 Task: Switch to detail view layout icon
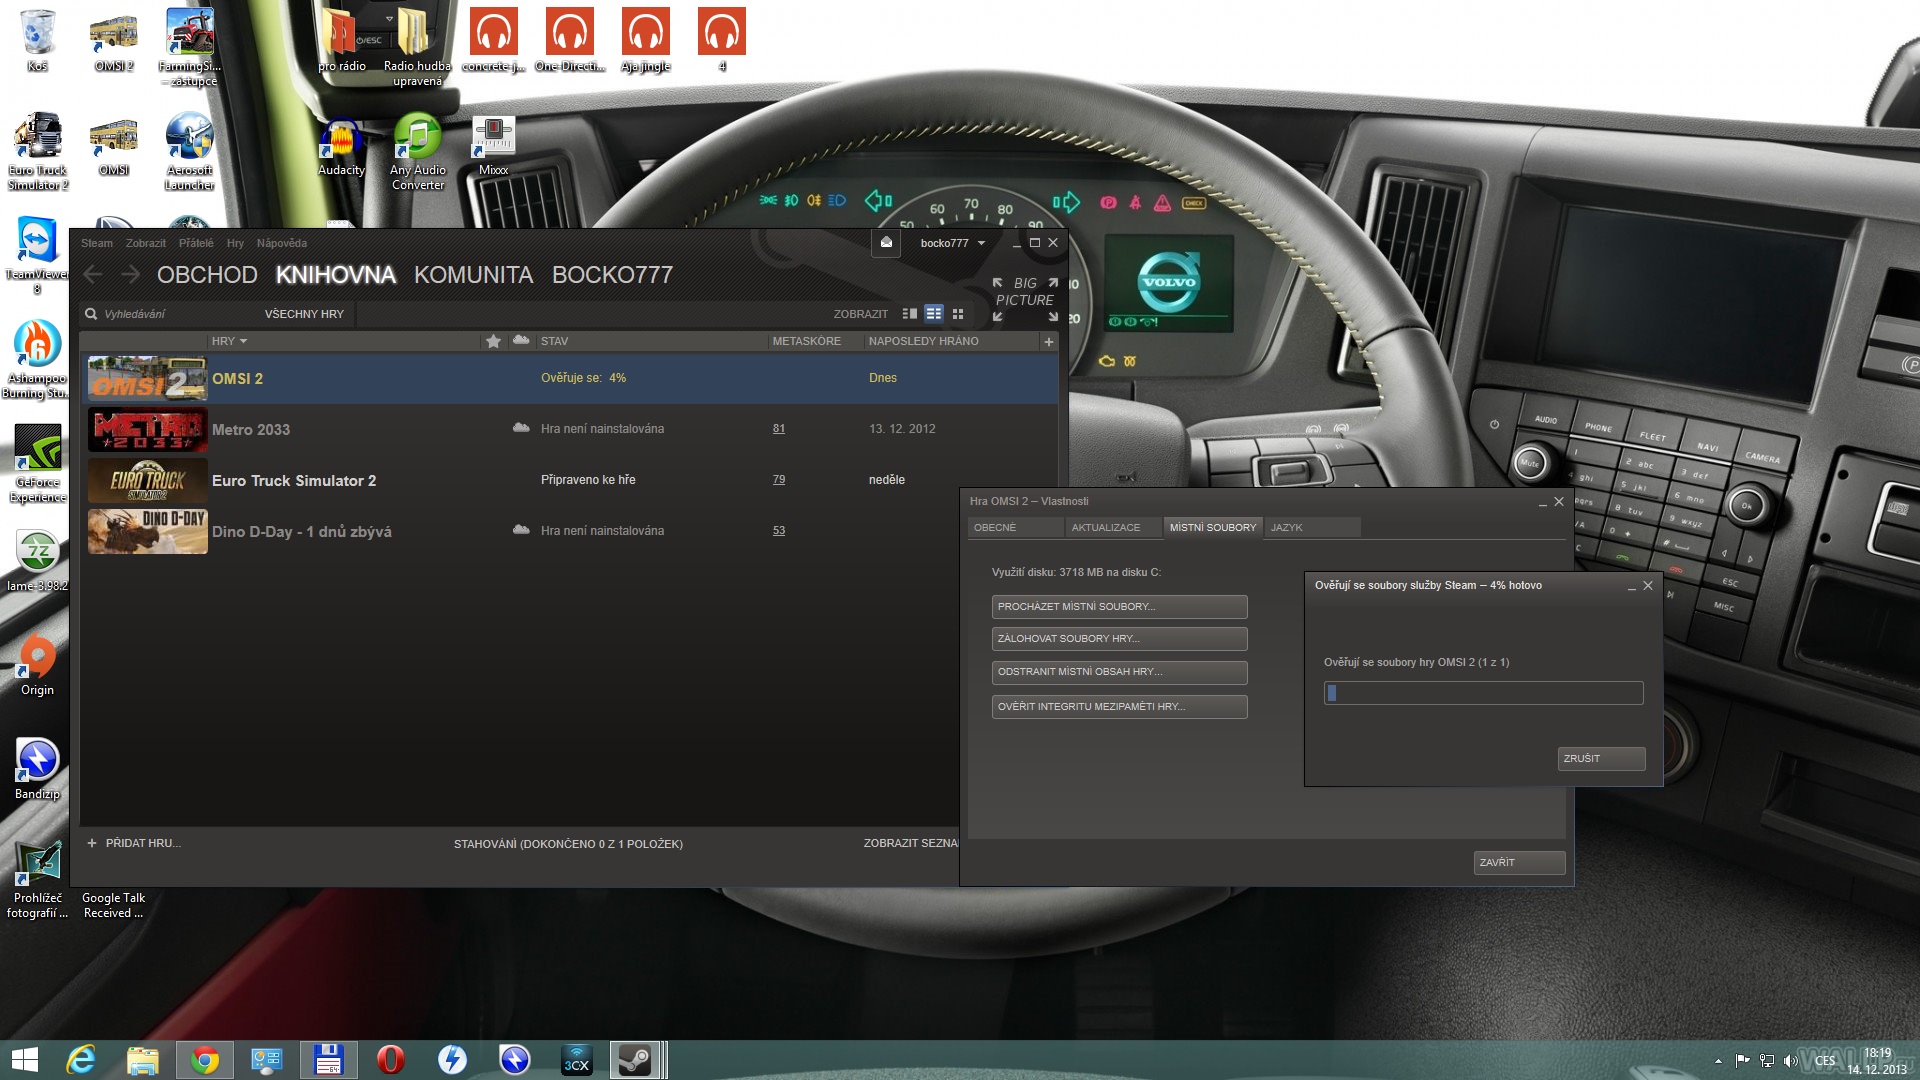point(909,314)
